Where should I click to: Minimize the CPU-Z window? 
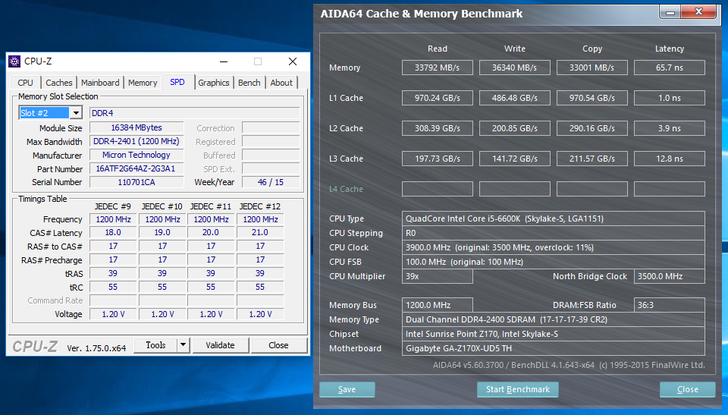tap(230, 62)
